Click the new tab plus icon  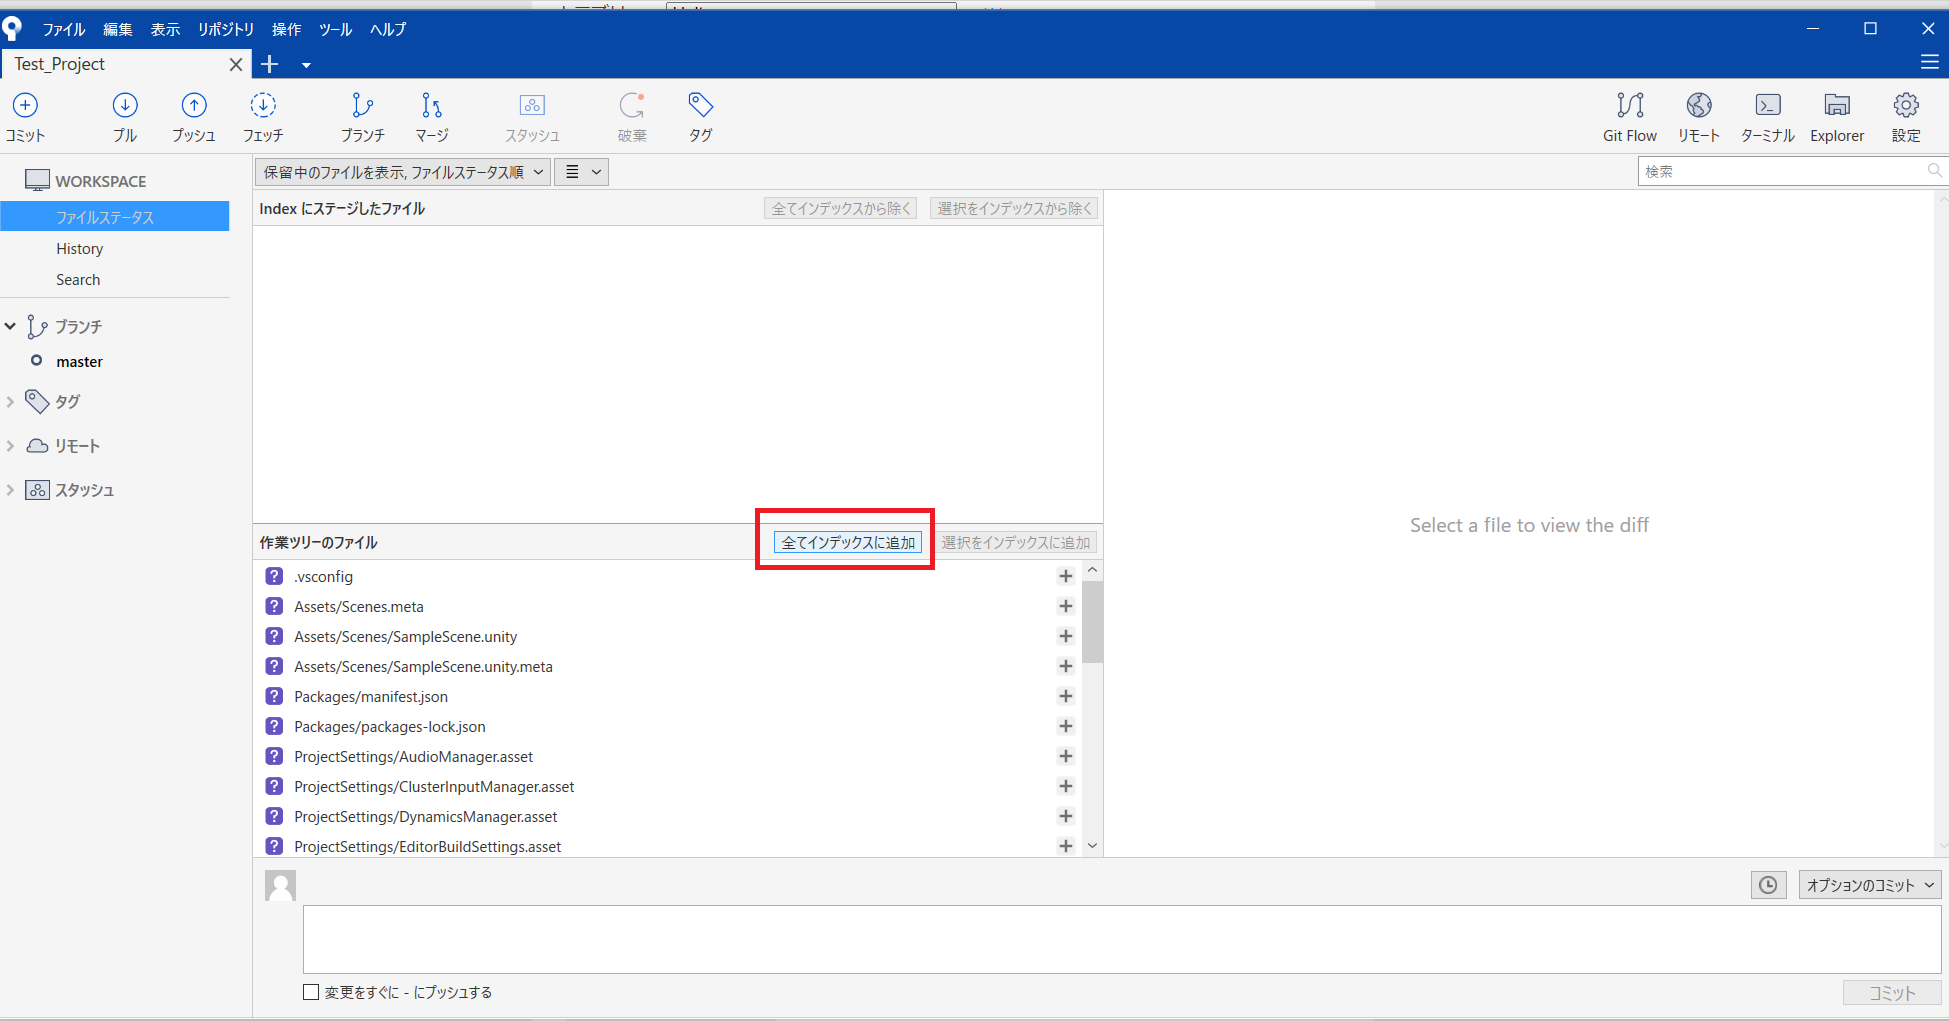pos(269,64)
